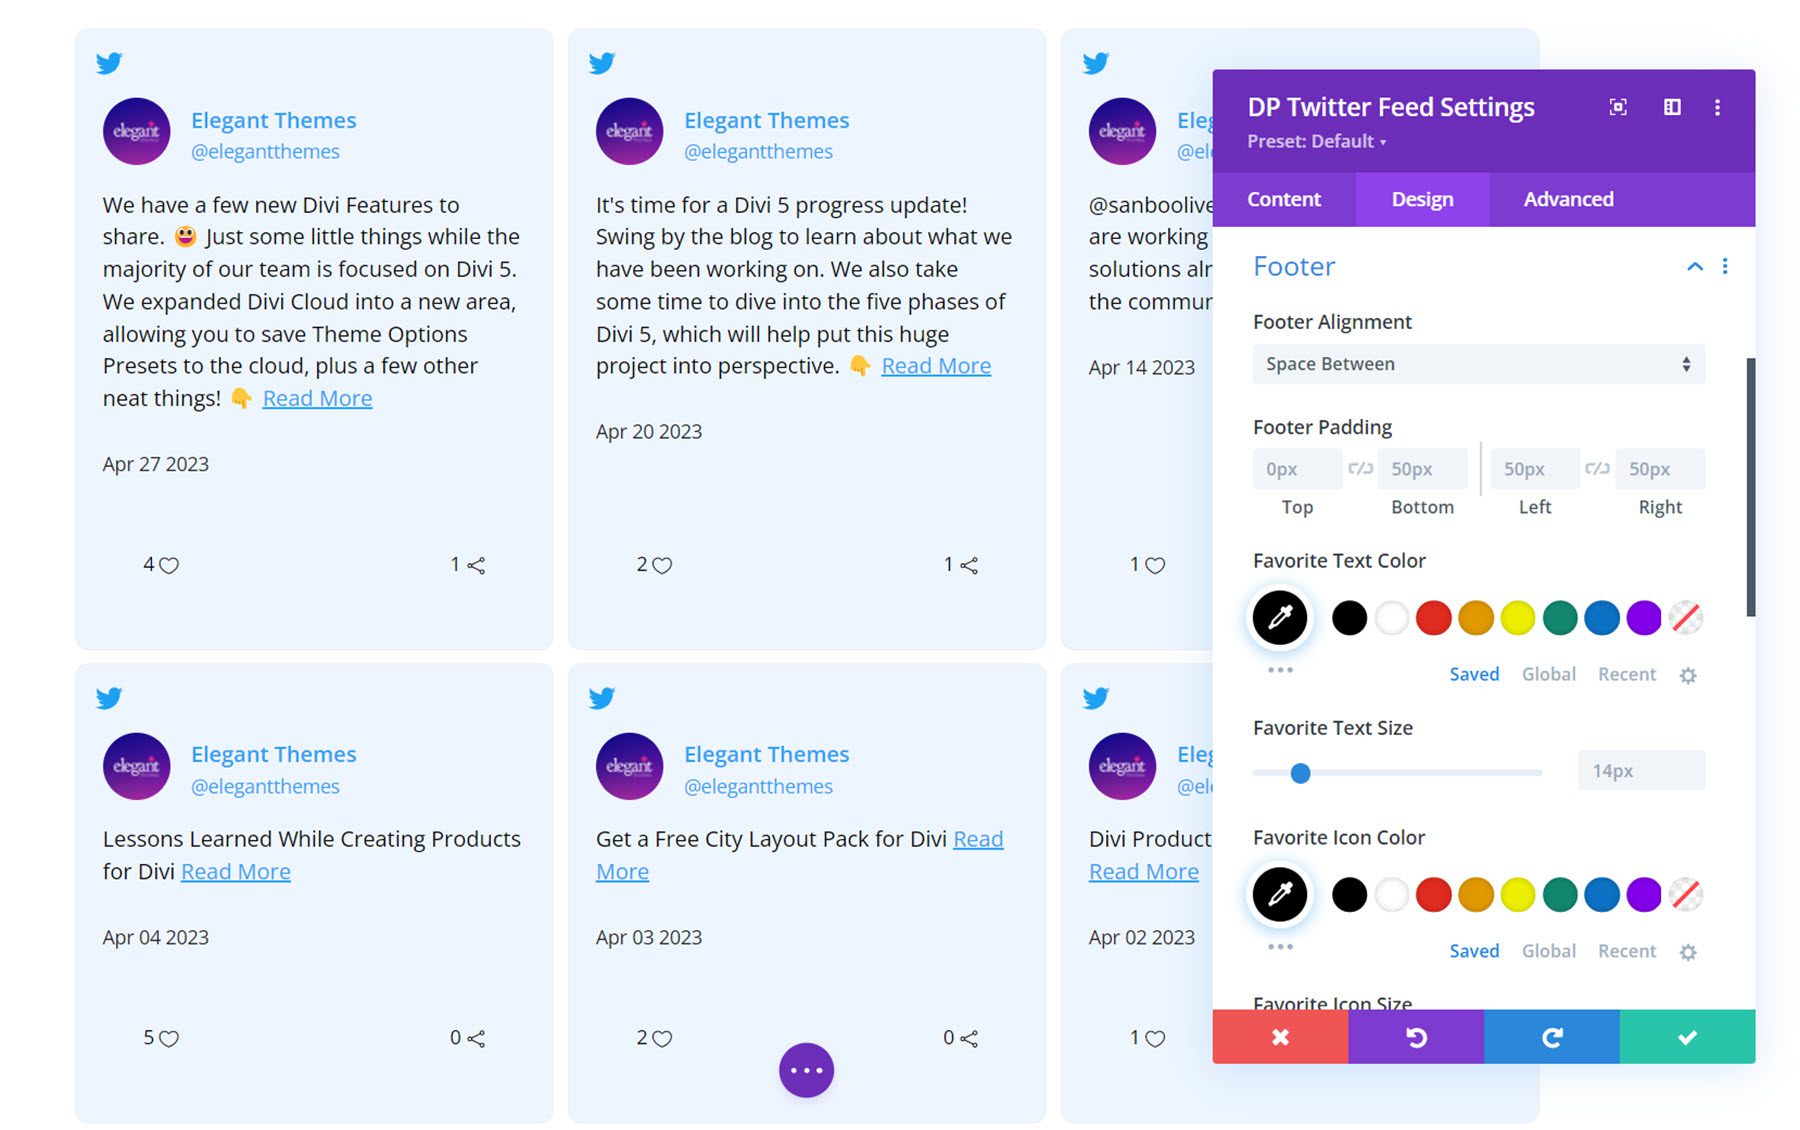Screen dimensions: 1800x1130
Task: Click the Footer Padding Top input field
Action: [x=1296, y=469]
